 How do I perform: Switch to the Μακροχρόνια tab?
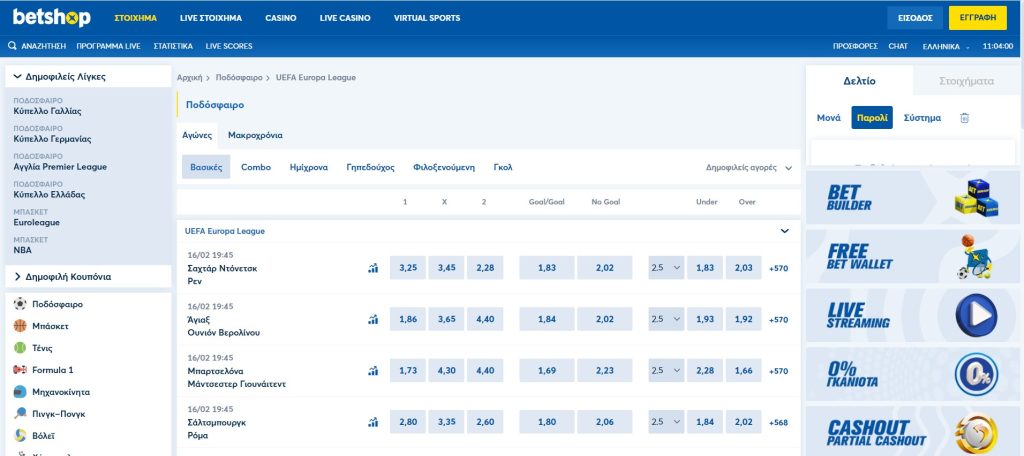255,136
